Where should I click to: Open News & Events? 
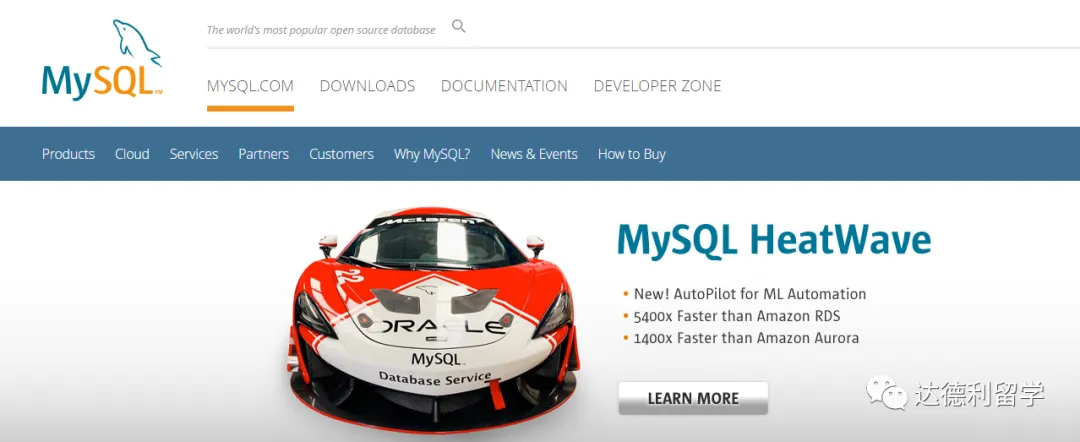tap(534, 154)
